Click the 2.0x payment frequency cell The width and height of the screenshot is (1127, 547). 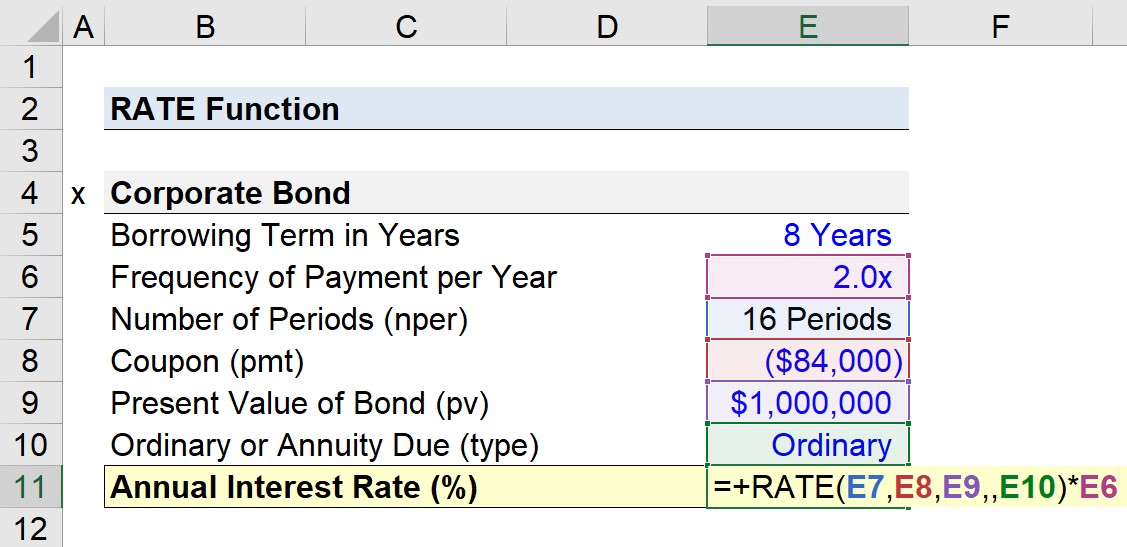(808, 277)
